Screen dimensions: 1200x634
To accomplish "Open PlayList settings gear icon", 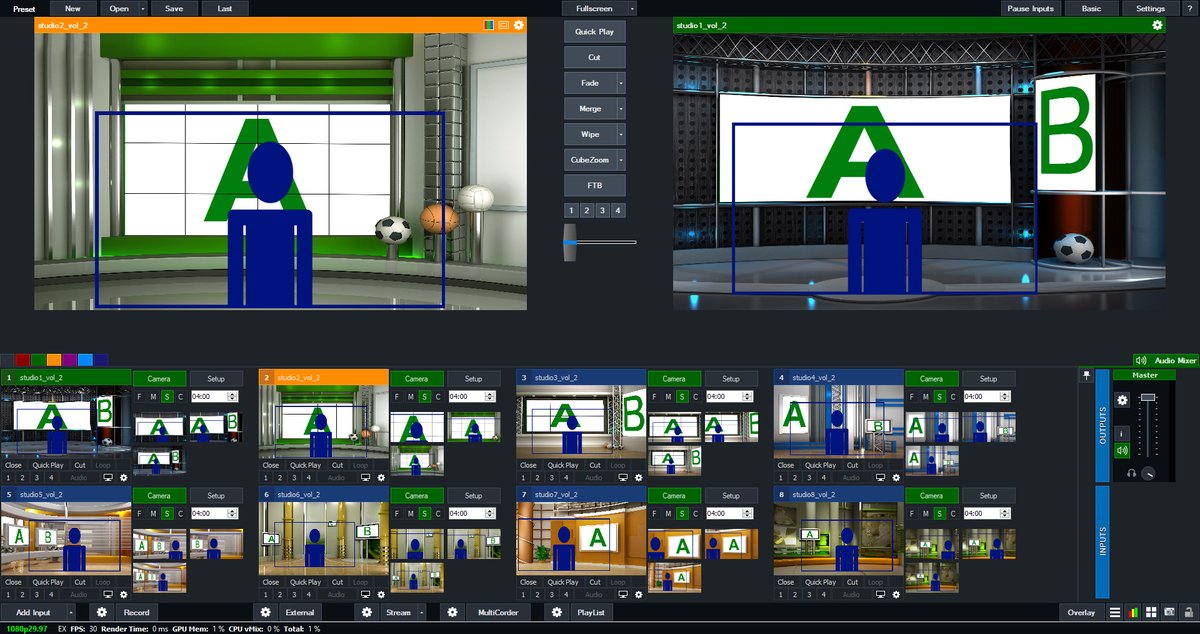I will pos(558,612).
